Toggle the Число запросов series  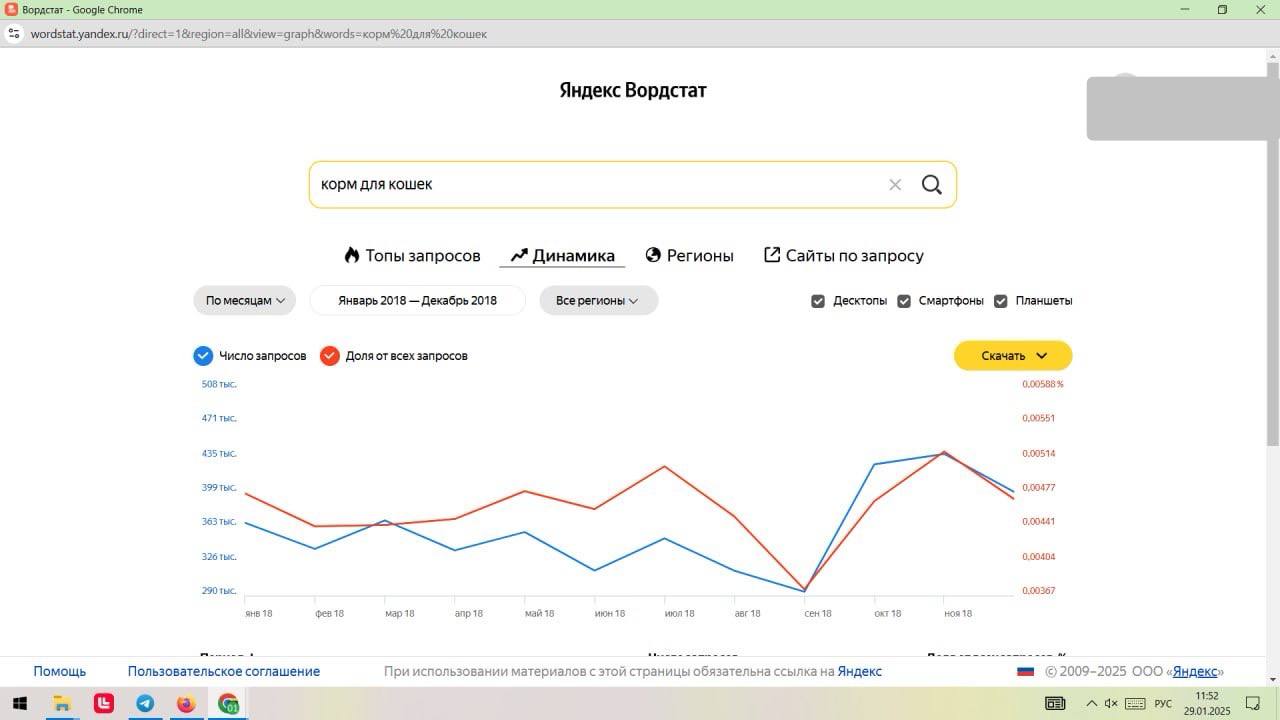[x=203, y=356]
